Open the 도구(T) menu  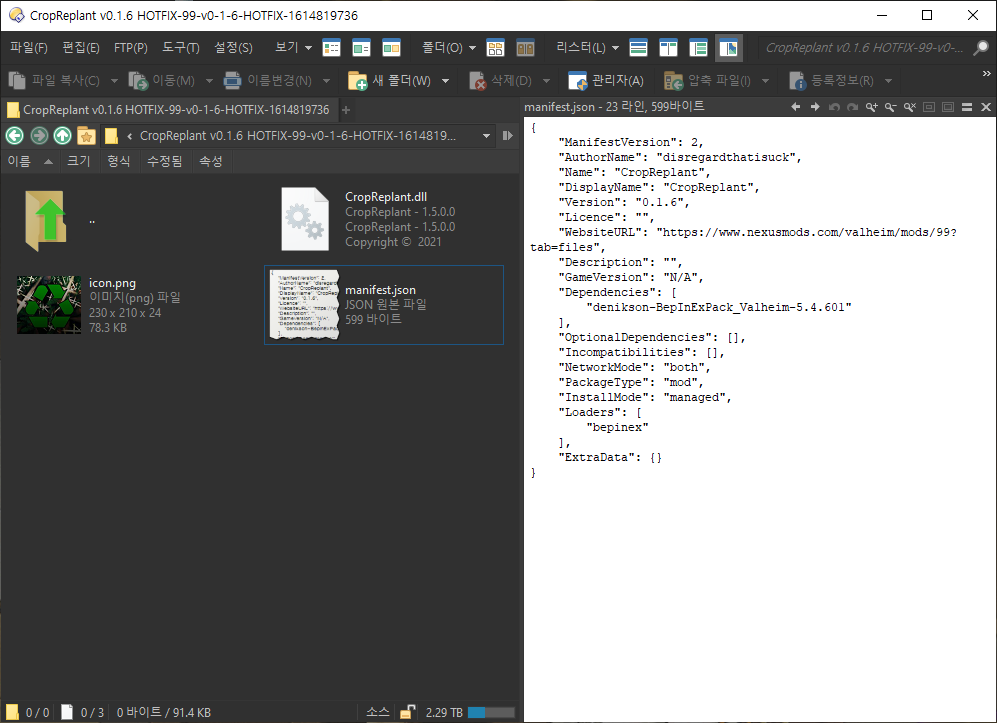pyautogui.click(x=180, y=48)
